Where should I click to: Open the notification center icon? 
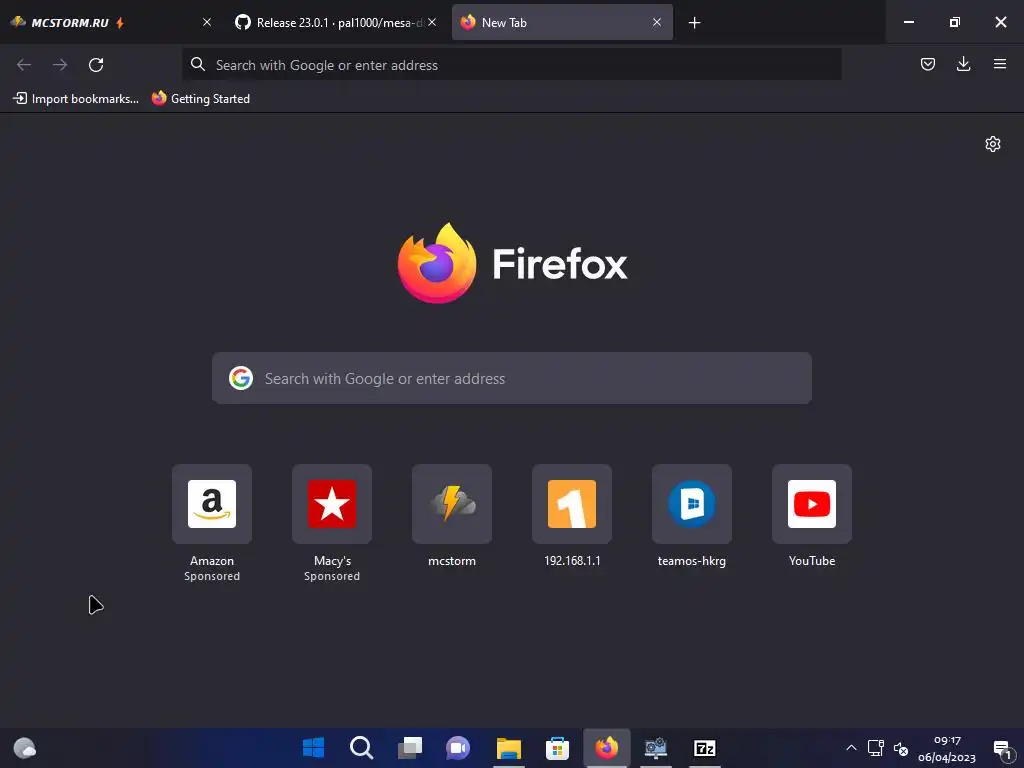(x=1002, y=749)
